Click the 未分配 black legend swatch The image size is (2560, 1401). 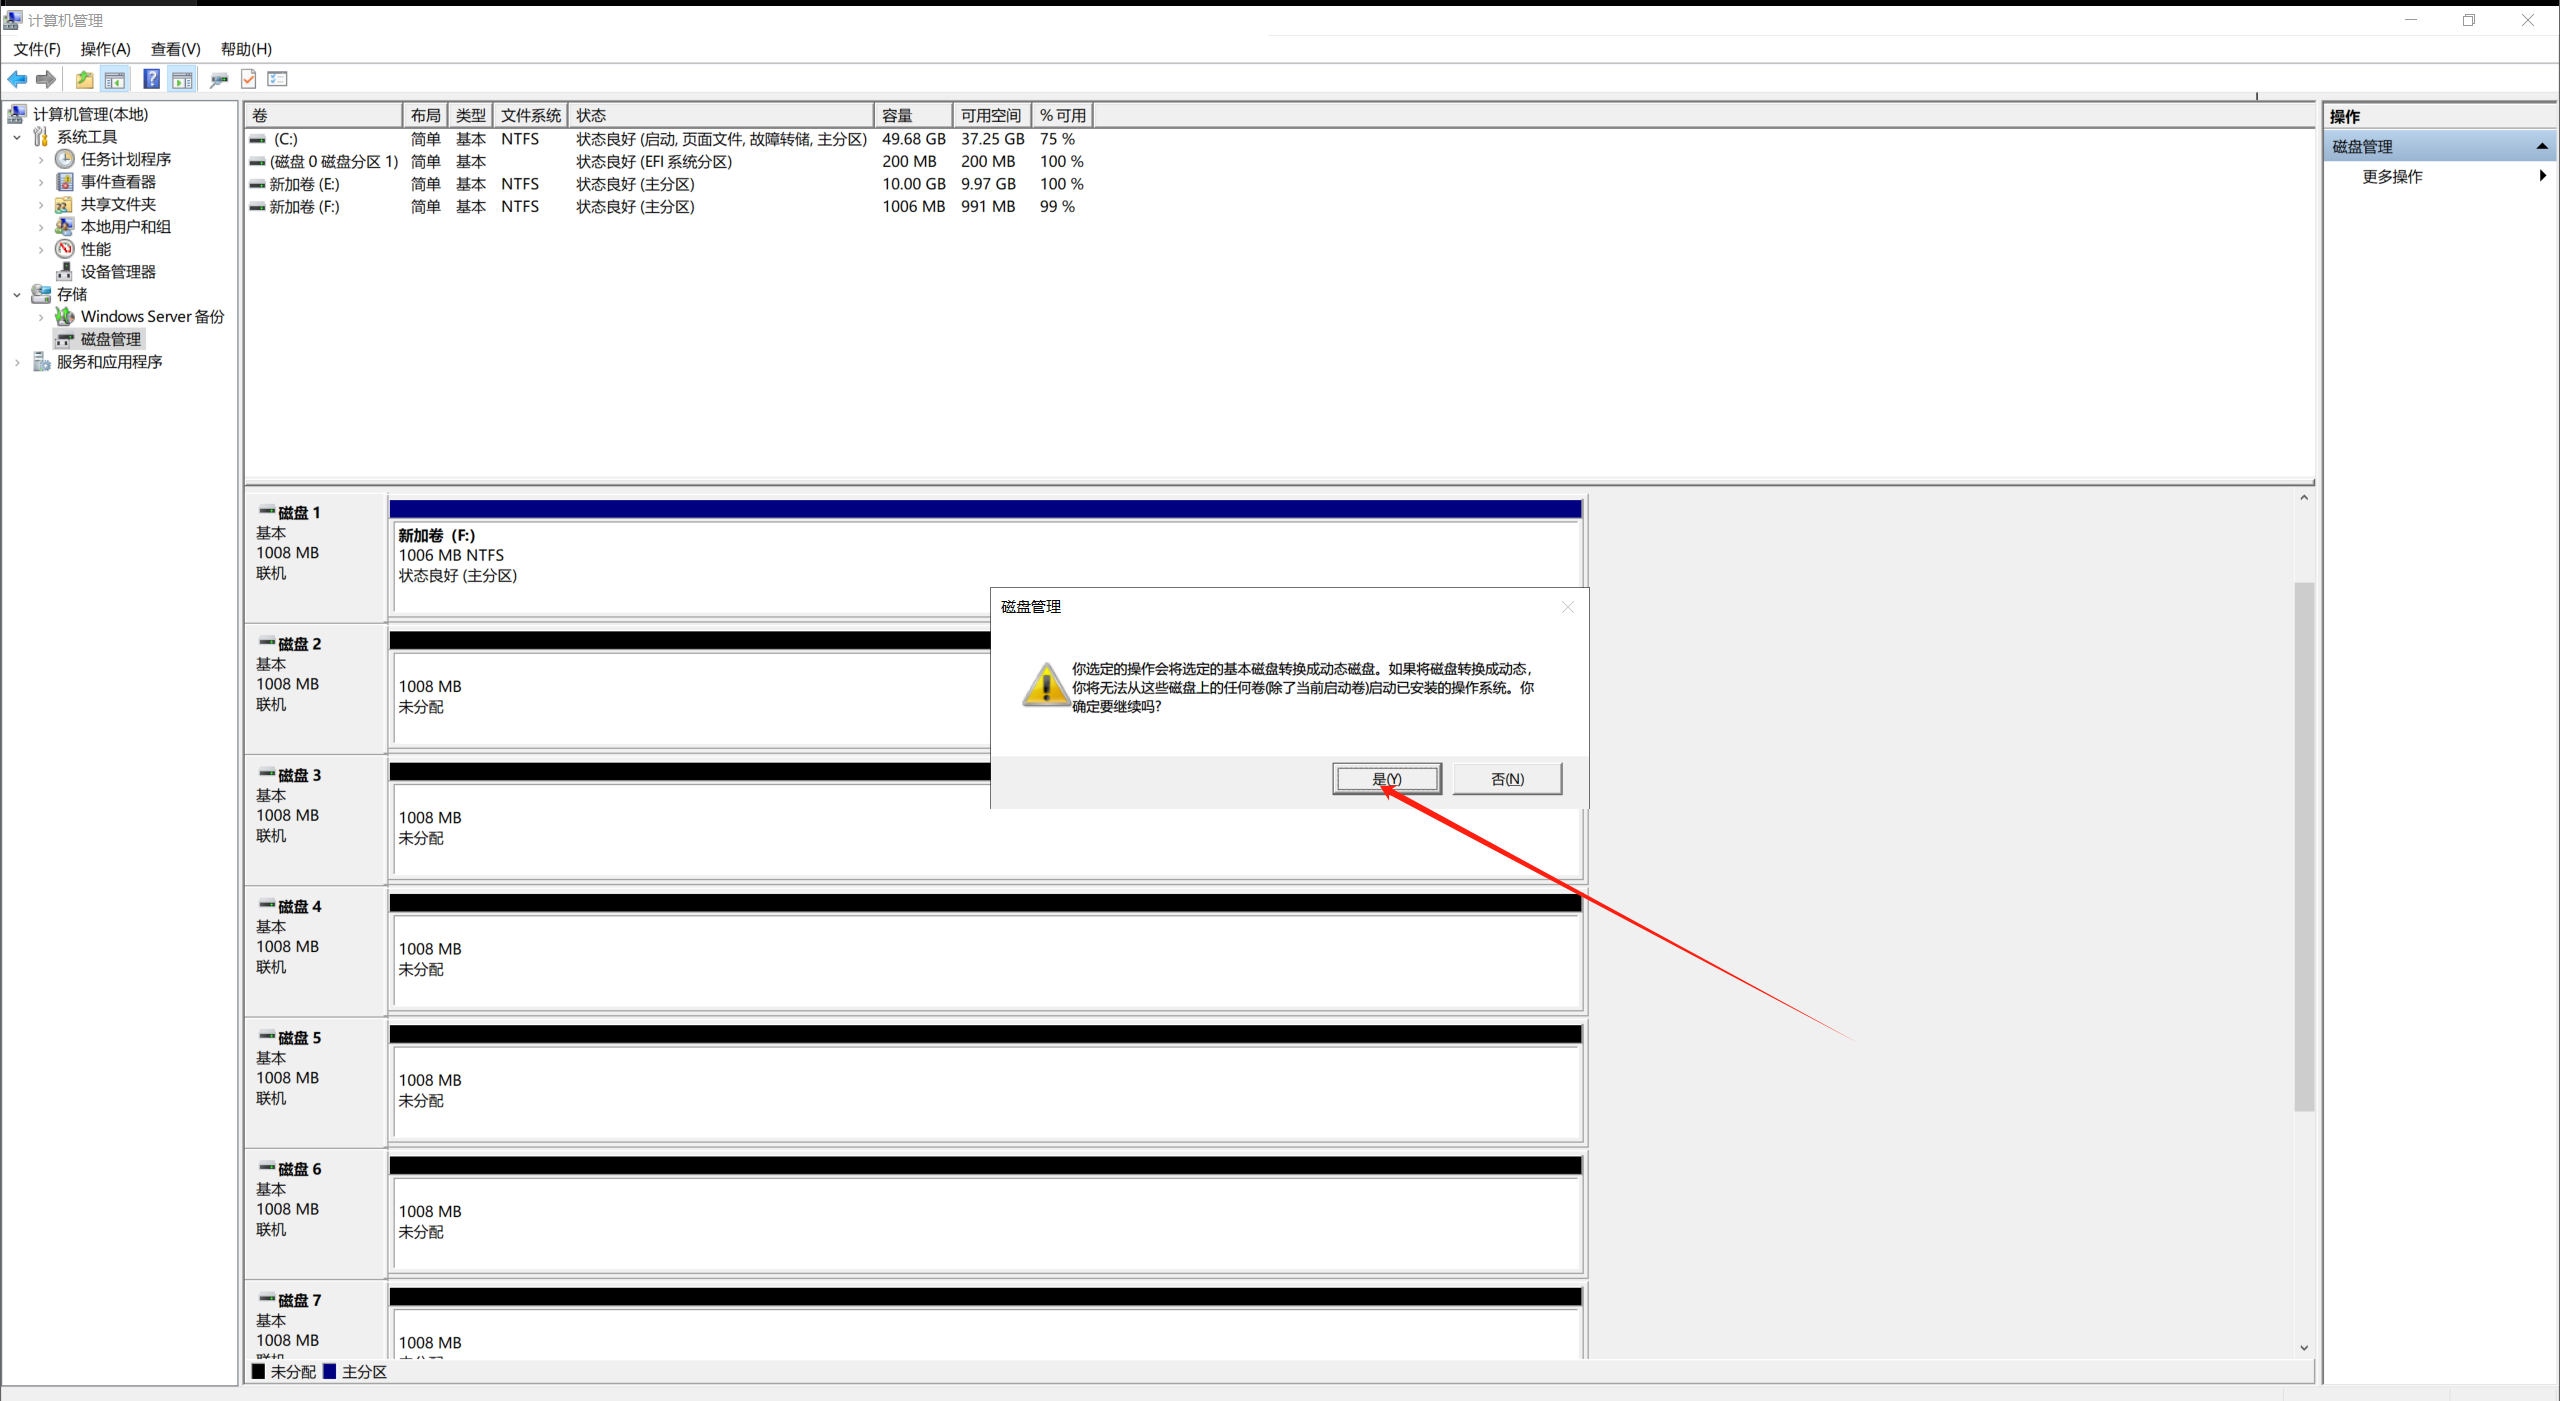tap(259, 1371)
